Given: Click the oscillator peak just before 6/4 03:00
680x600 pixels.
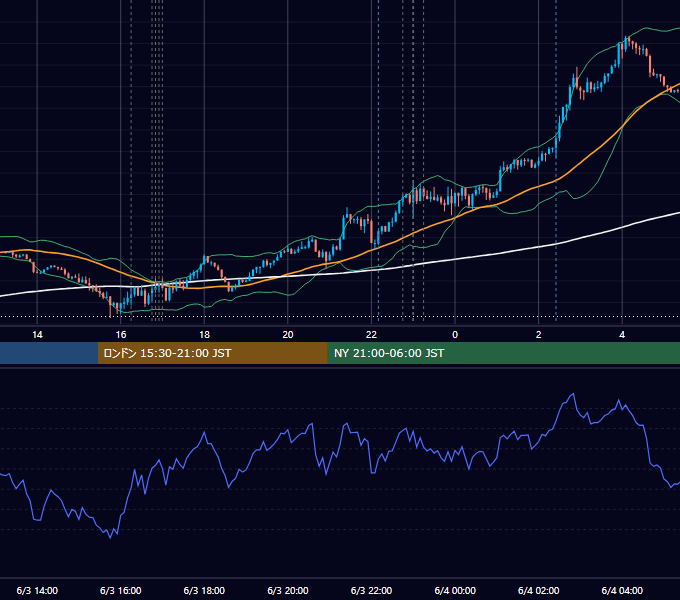Looking at the screenshot, I should [573, 394].
